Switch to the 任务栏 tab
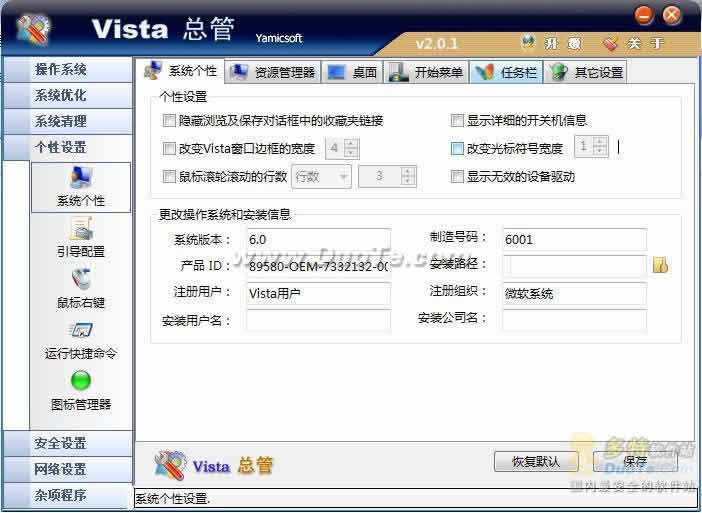The width and height of the screenshot is (702, 513). [506, 72]
